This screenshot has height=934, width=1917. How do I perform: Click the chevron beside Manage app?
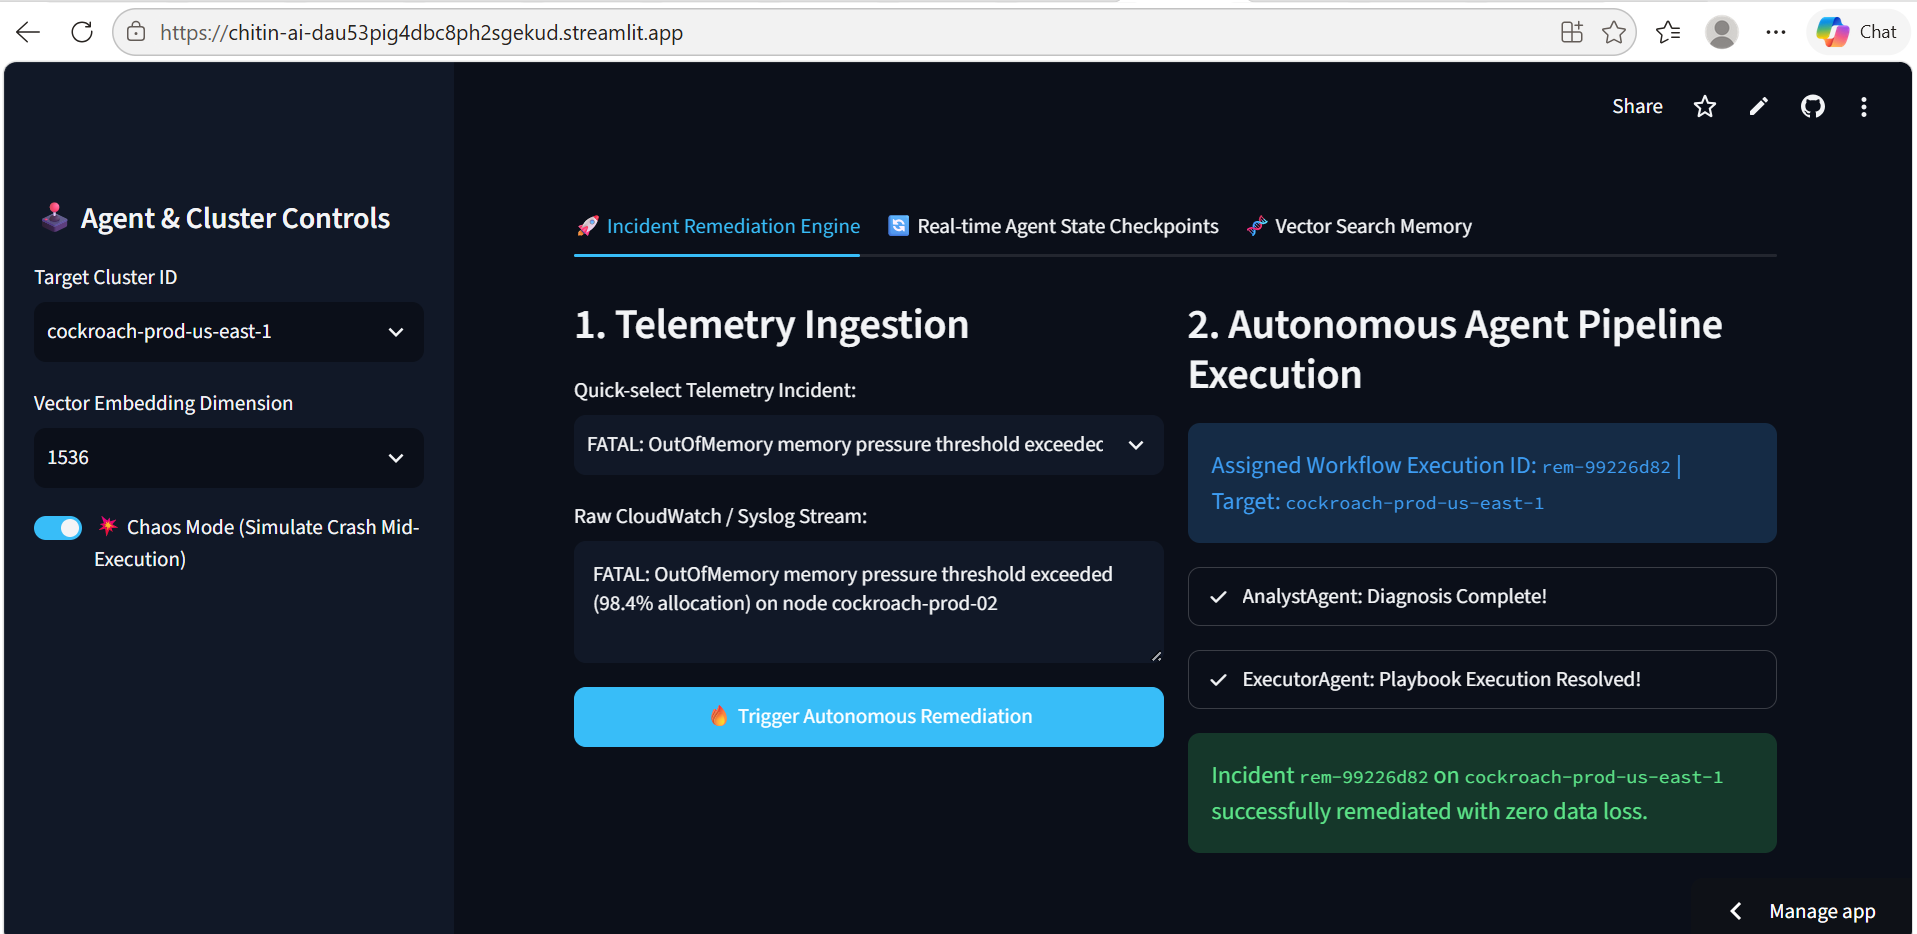(1736, 911)
